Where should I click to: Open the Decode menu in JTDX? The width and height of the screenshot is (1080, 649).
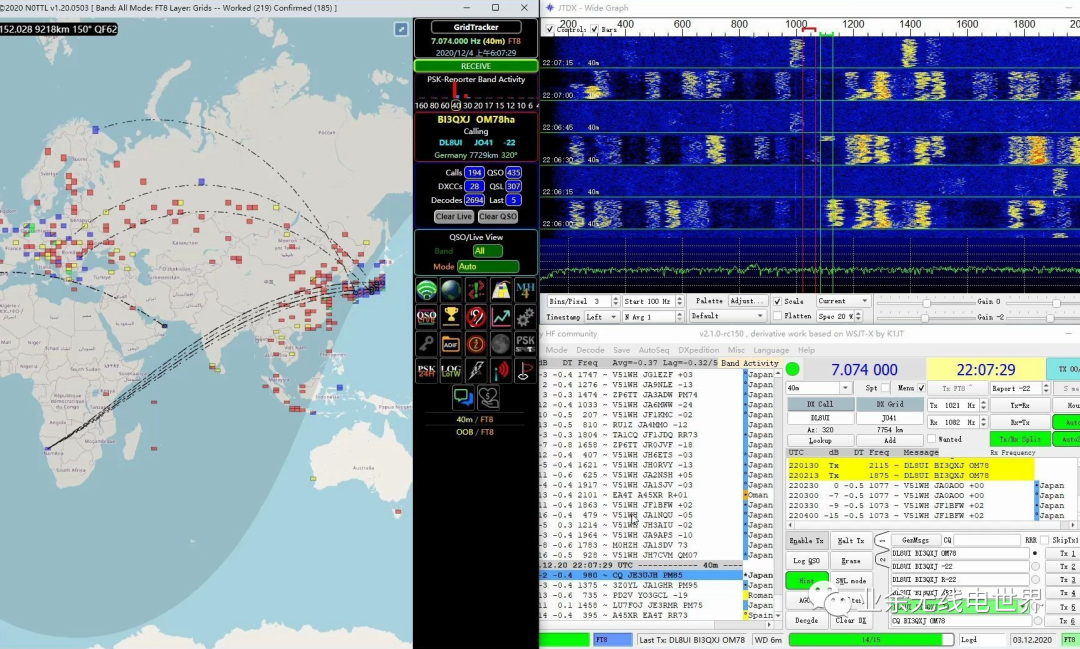point(590,350)
